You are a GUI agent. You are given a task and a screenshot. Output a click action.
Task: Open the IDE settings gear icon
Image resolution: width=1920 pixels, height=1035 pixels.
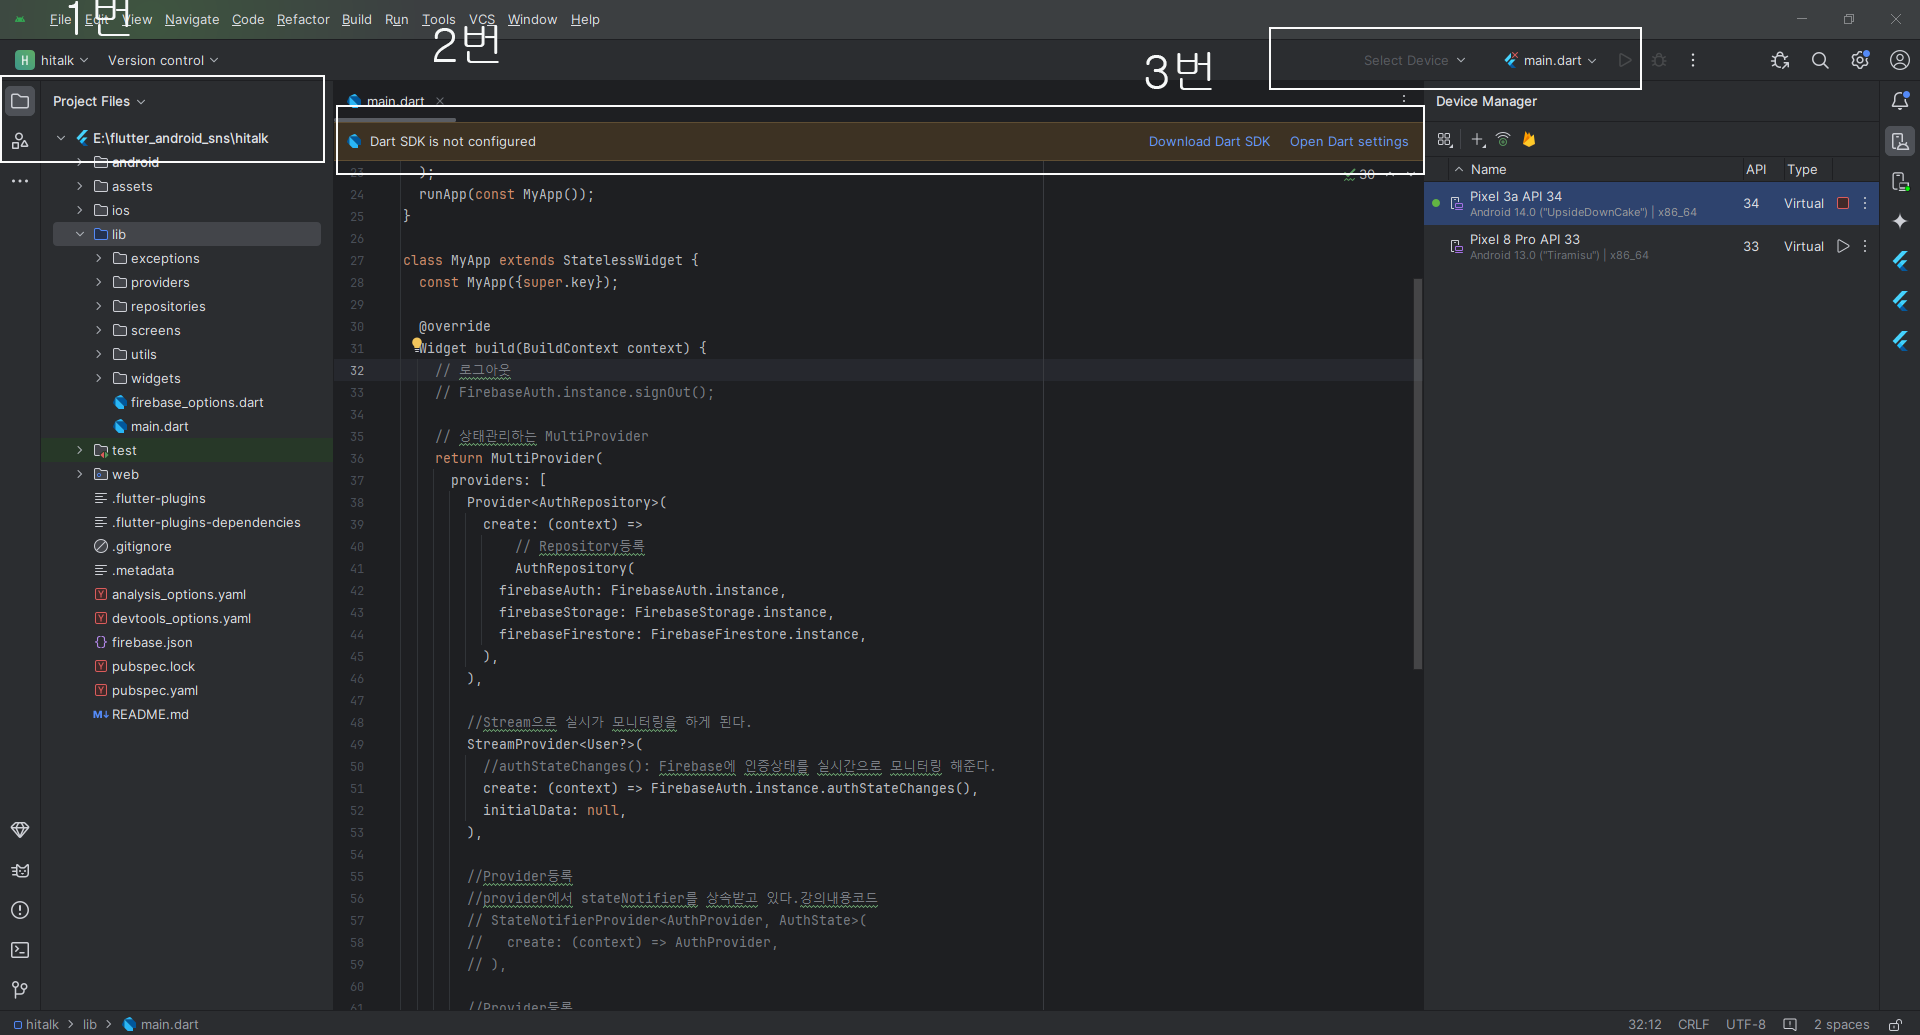click(x=1860, y=60)
